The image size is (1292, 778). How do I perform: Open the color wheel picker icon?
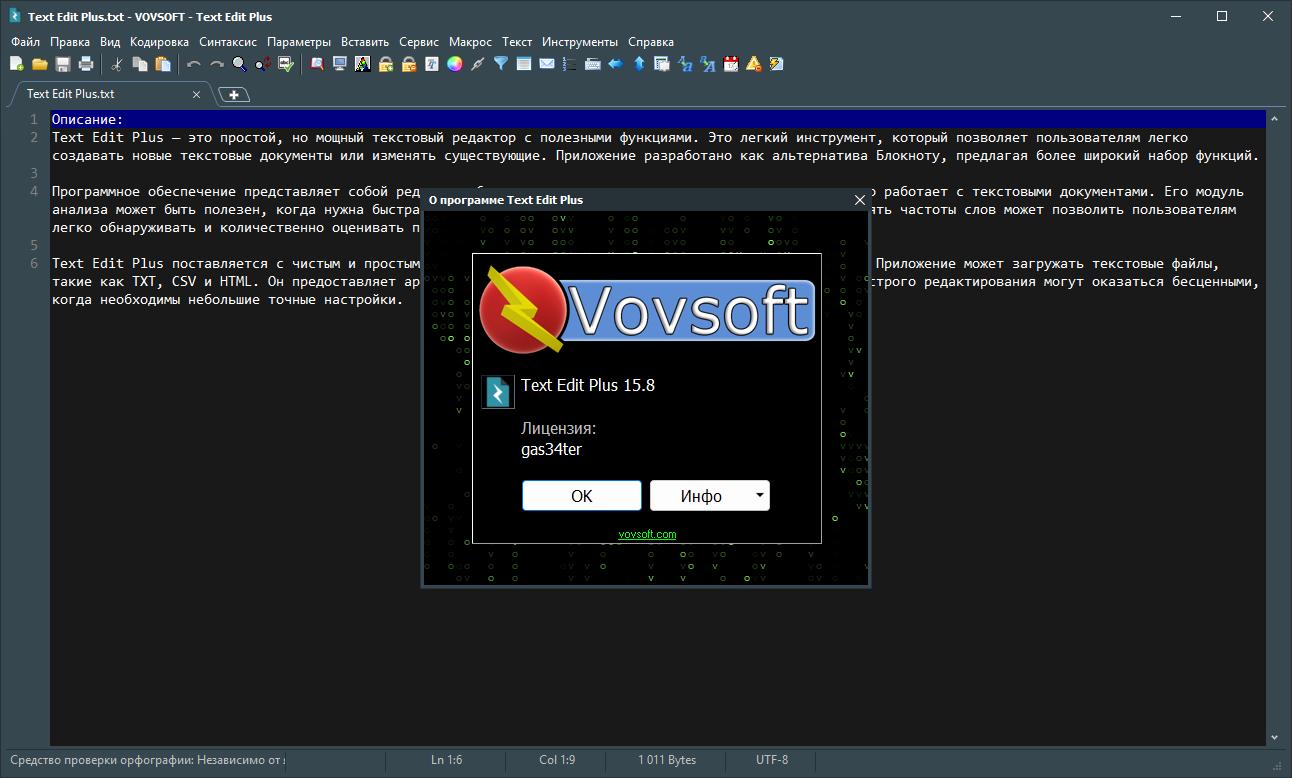coord(455,64)
